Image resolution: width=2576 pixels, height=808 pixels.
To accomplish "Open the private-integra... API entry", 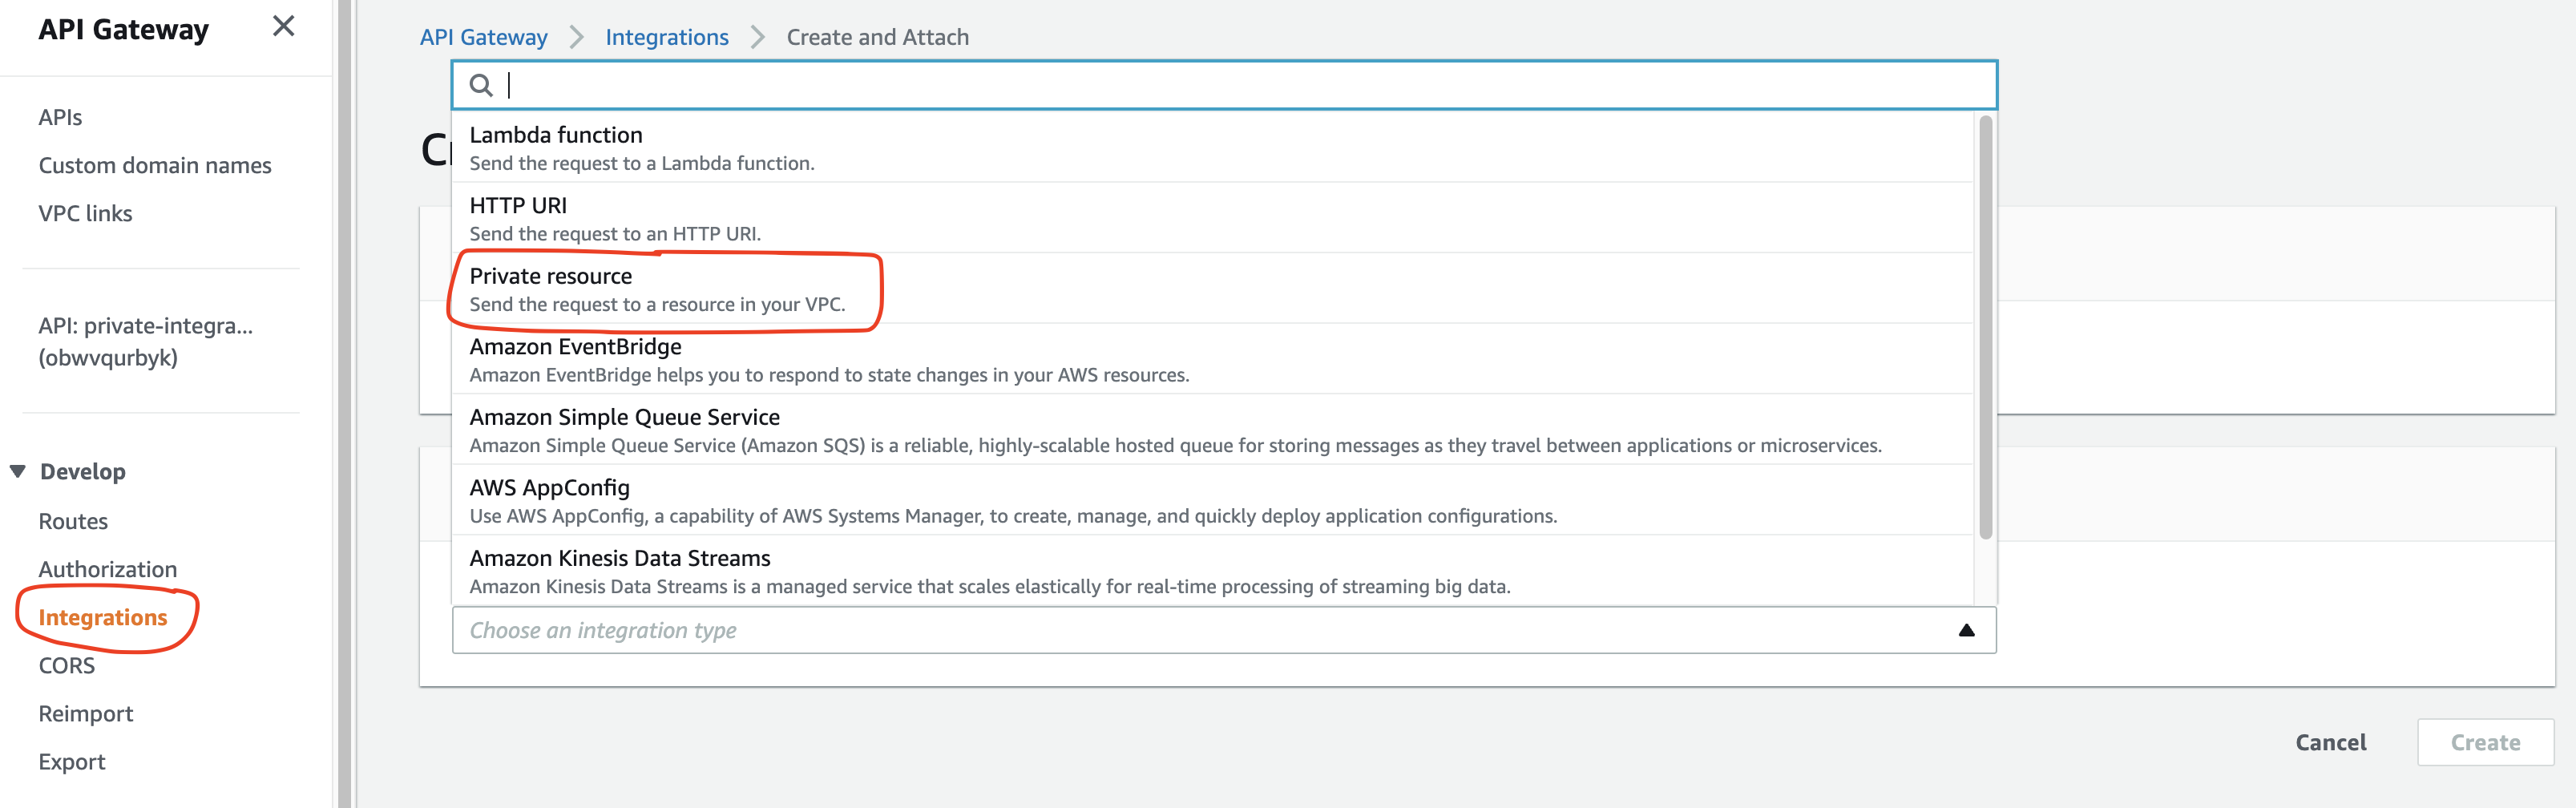I will [x=145, y=341].
